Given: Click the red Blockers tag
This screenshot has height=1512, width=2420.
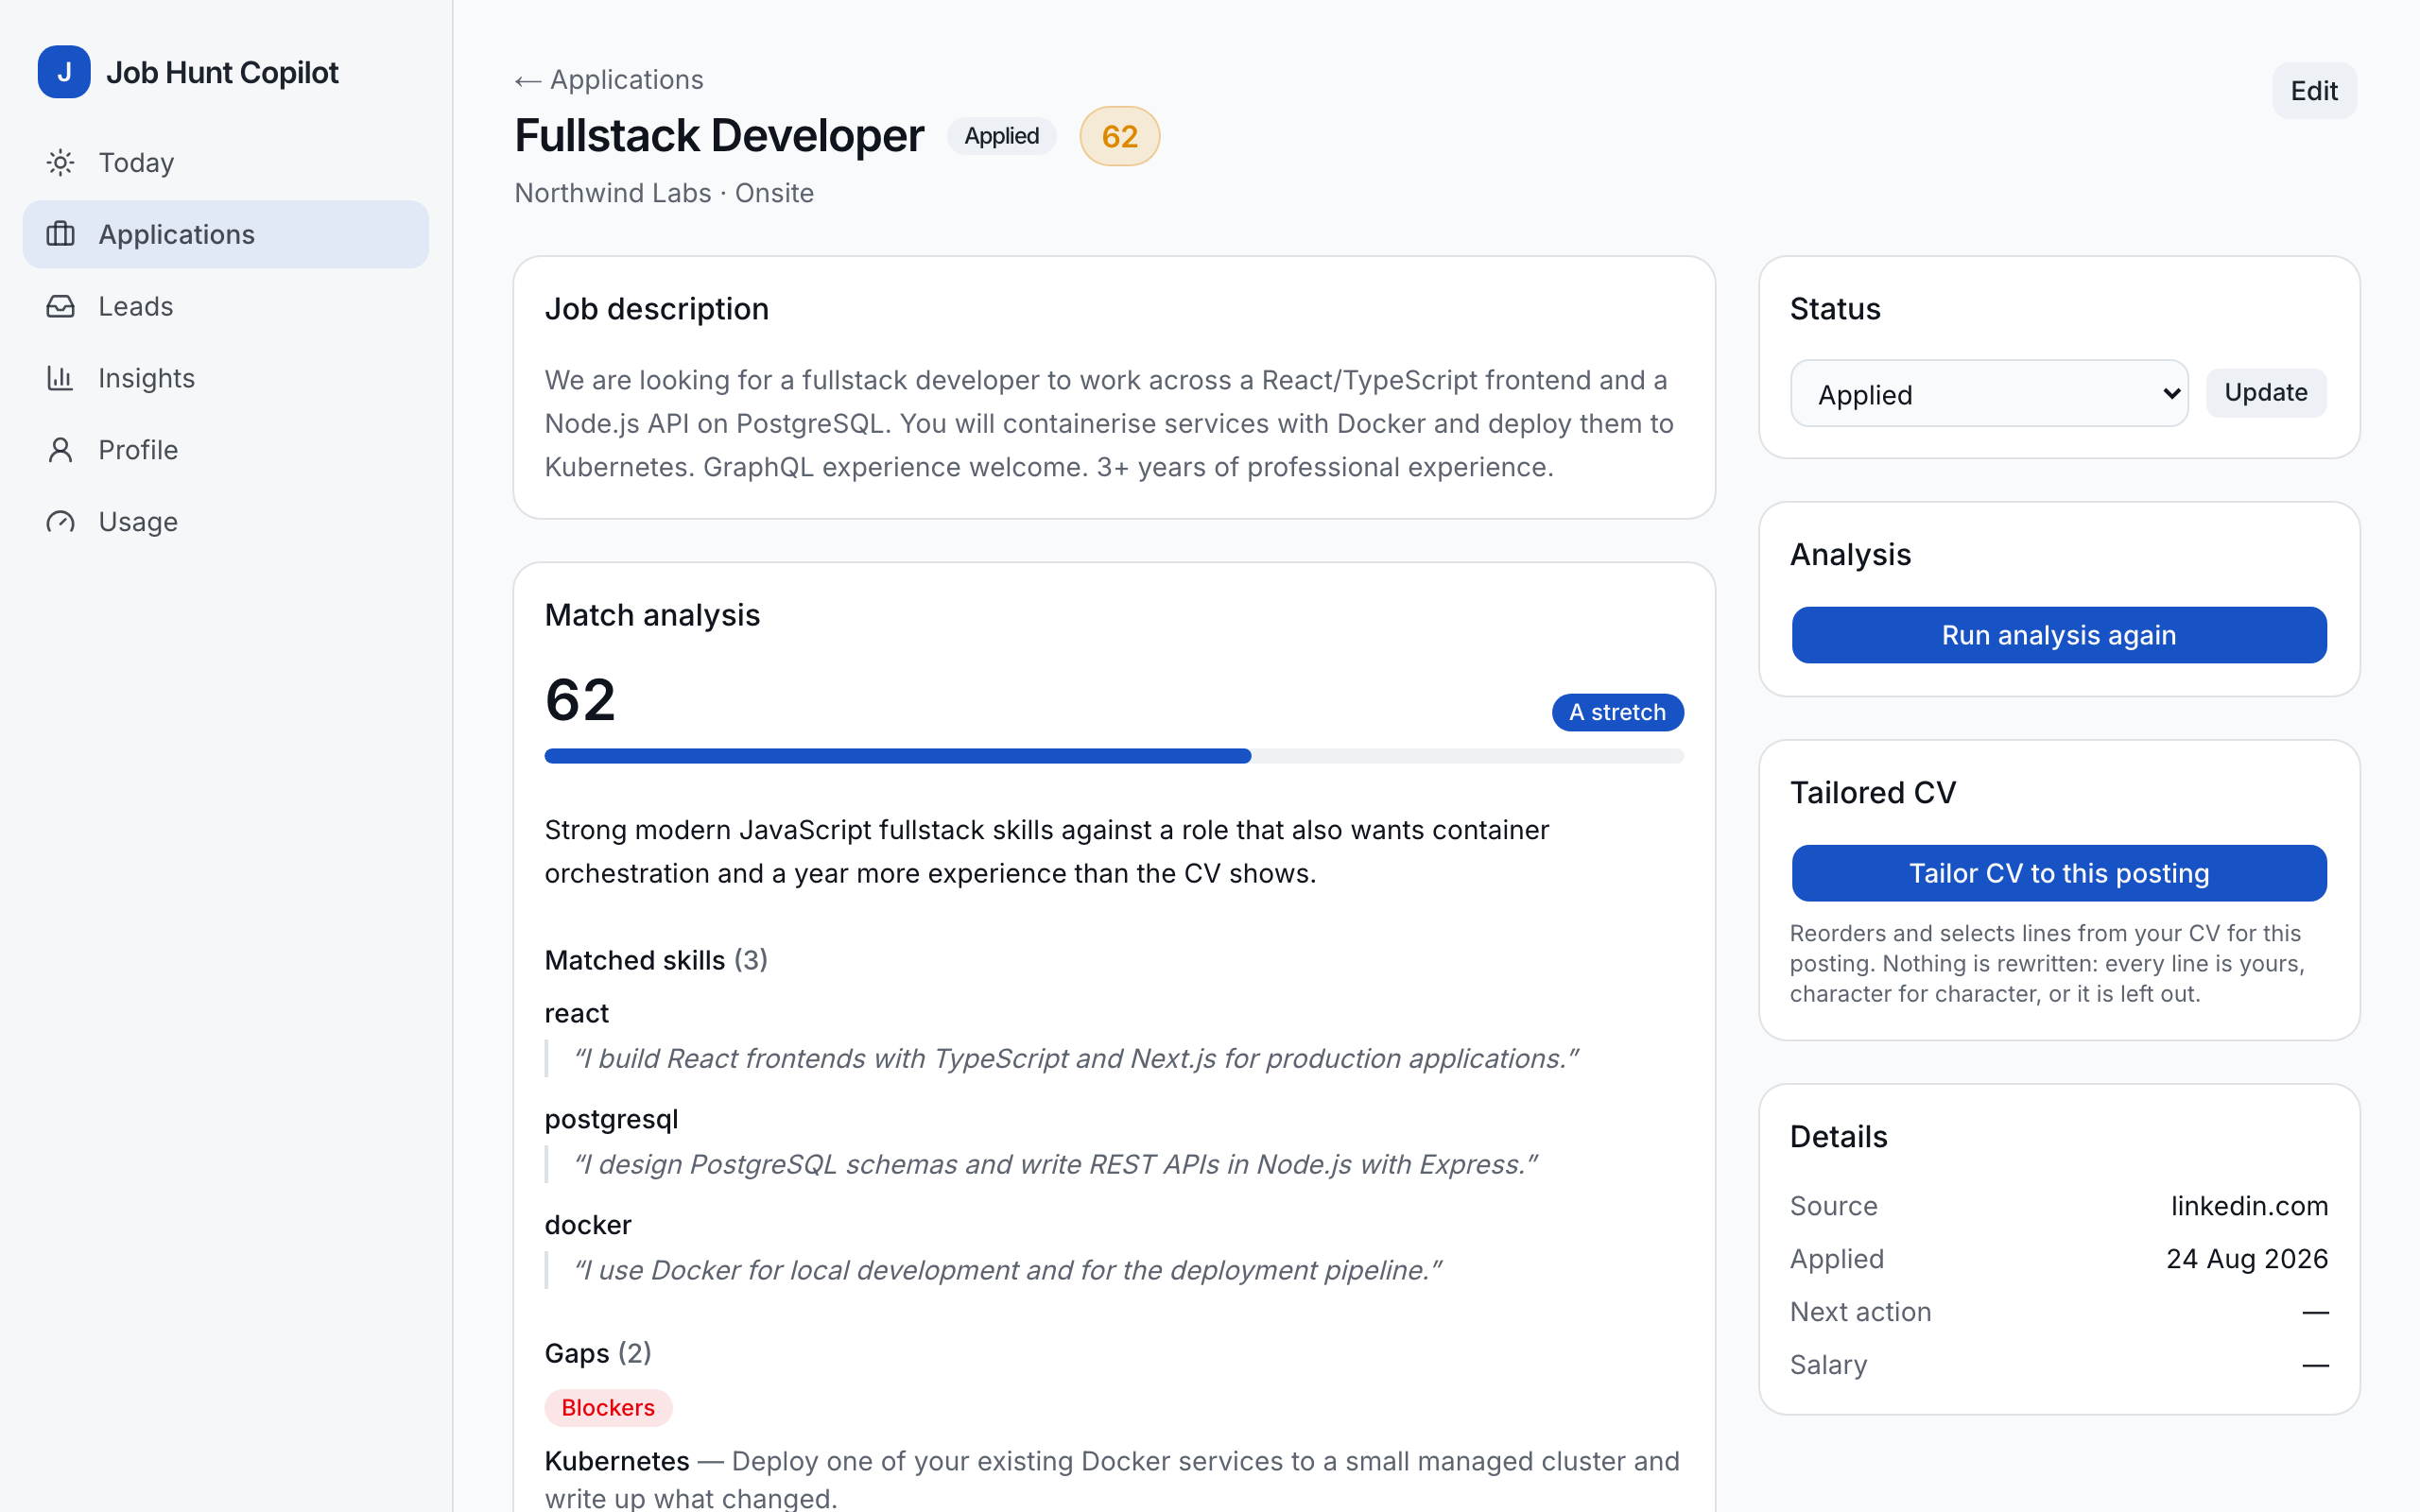Looking at the screenshot, I should tap(608, 1407).
